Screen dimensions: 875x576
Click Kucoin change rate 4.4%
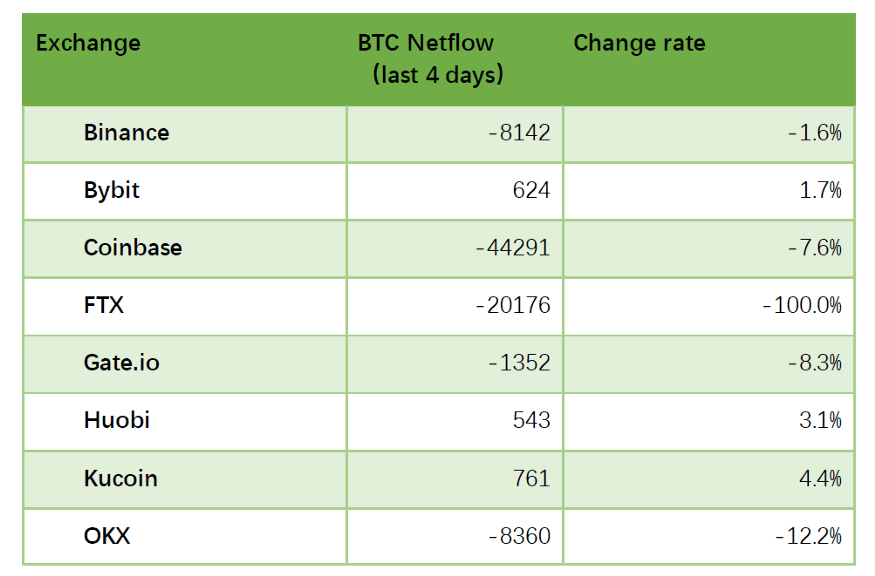pyautogui.click(x=821, y=478)
